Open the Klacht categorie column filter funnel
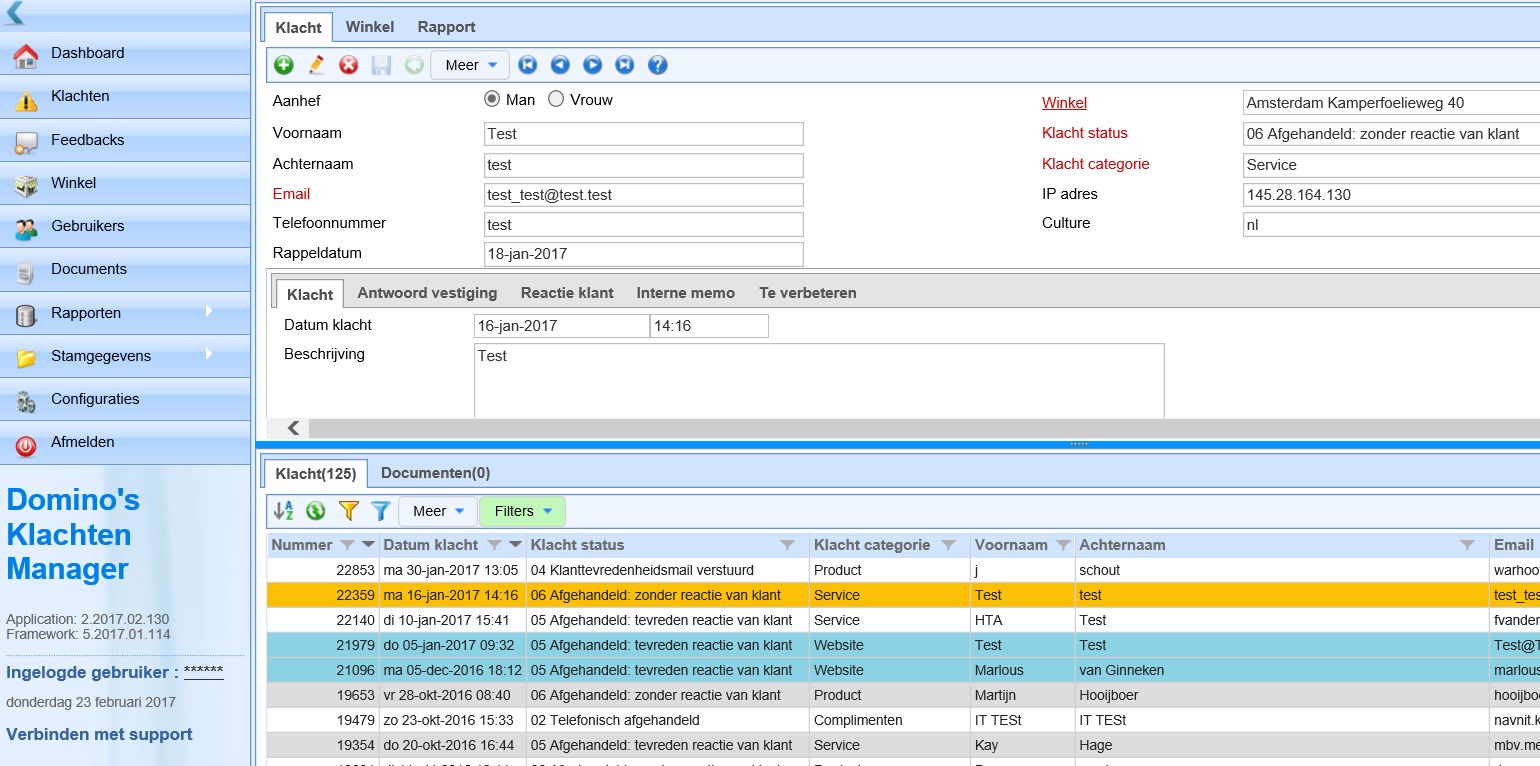This screenshot has height=766, width=1540. (x=950, y=545)
